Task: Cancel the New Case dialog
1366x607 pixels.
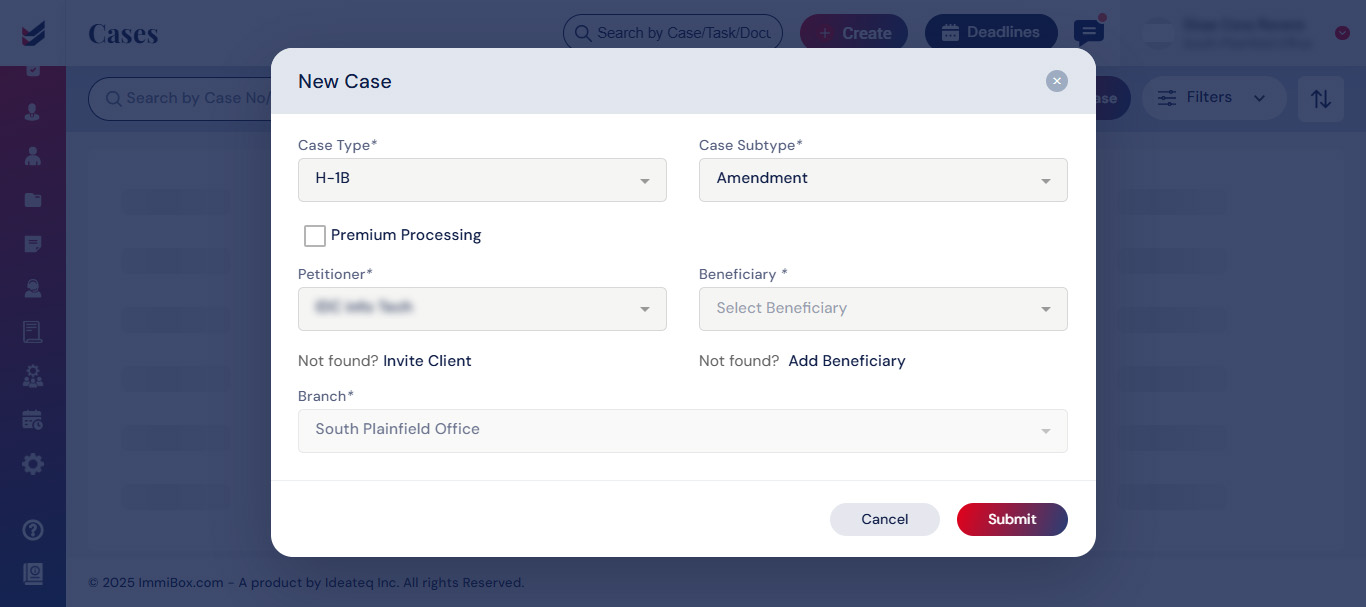Action: pyautogui.click(x=885, y=519)
